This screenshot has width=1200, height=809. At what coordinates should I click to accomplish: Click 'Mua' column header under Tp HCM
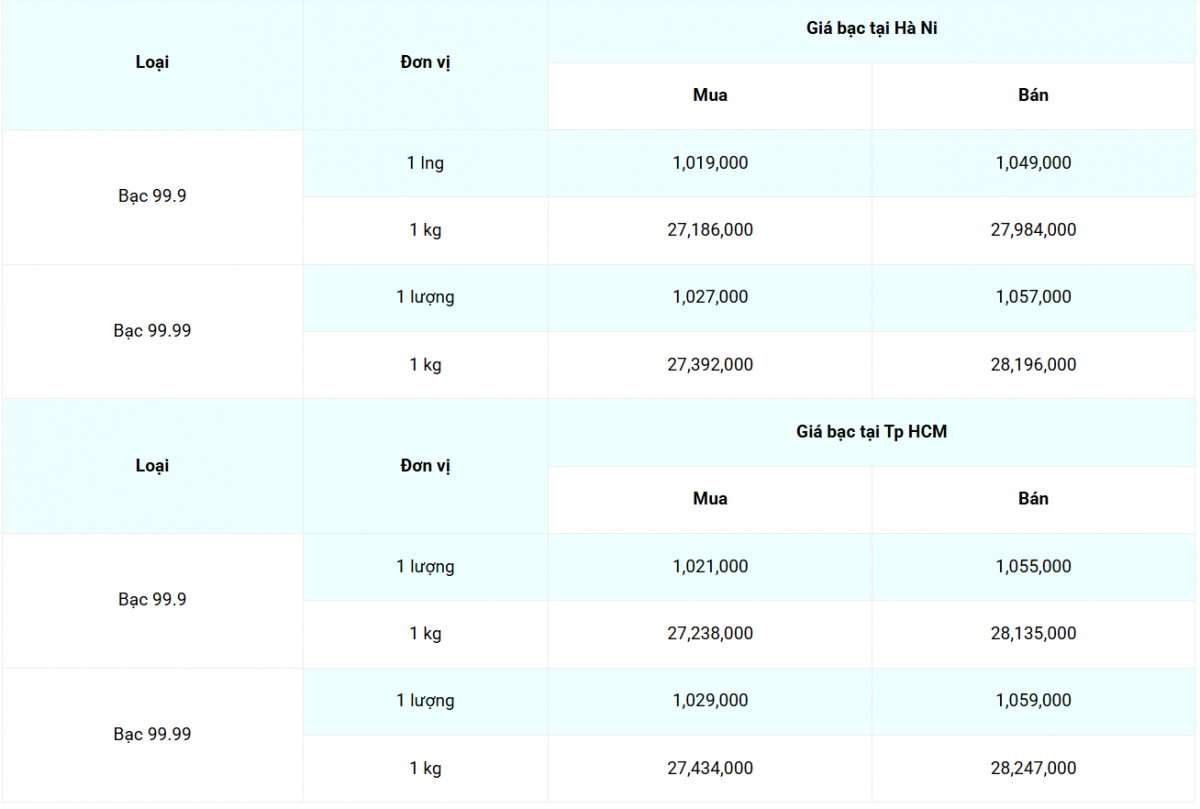tap(710, 499)
